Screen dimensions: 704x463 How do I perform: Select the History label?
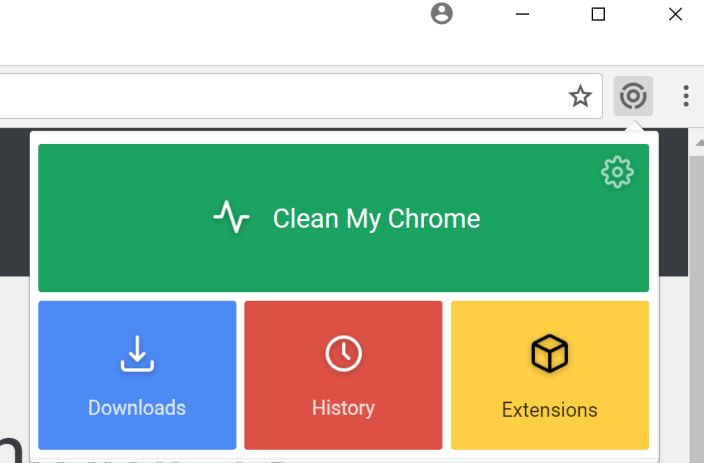343,408
